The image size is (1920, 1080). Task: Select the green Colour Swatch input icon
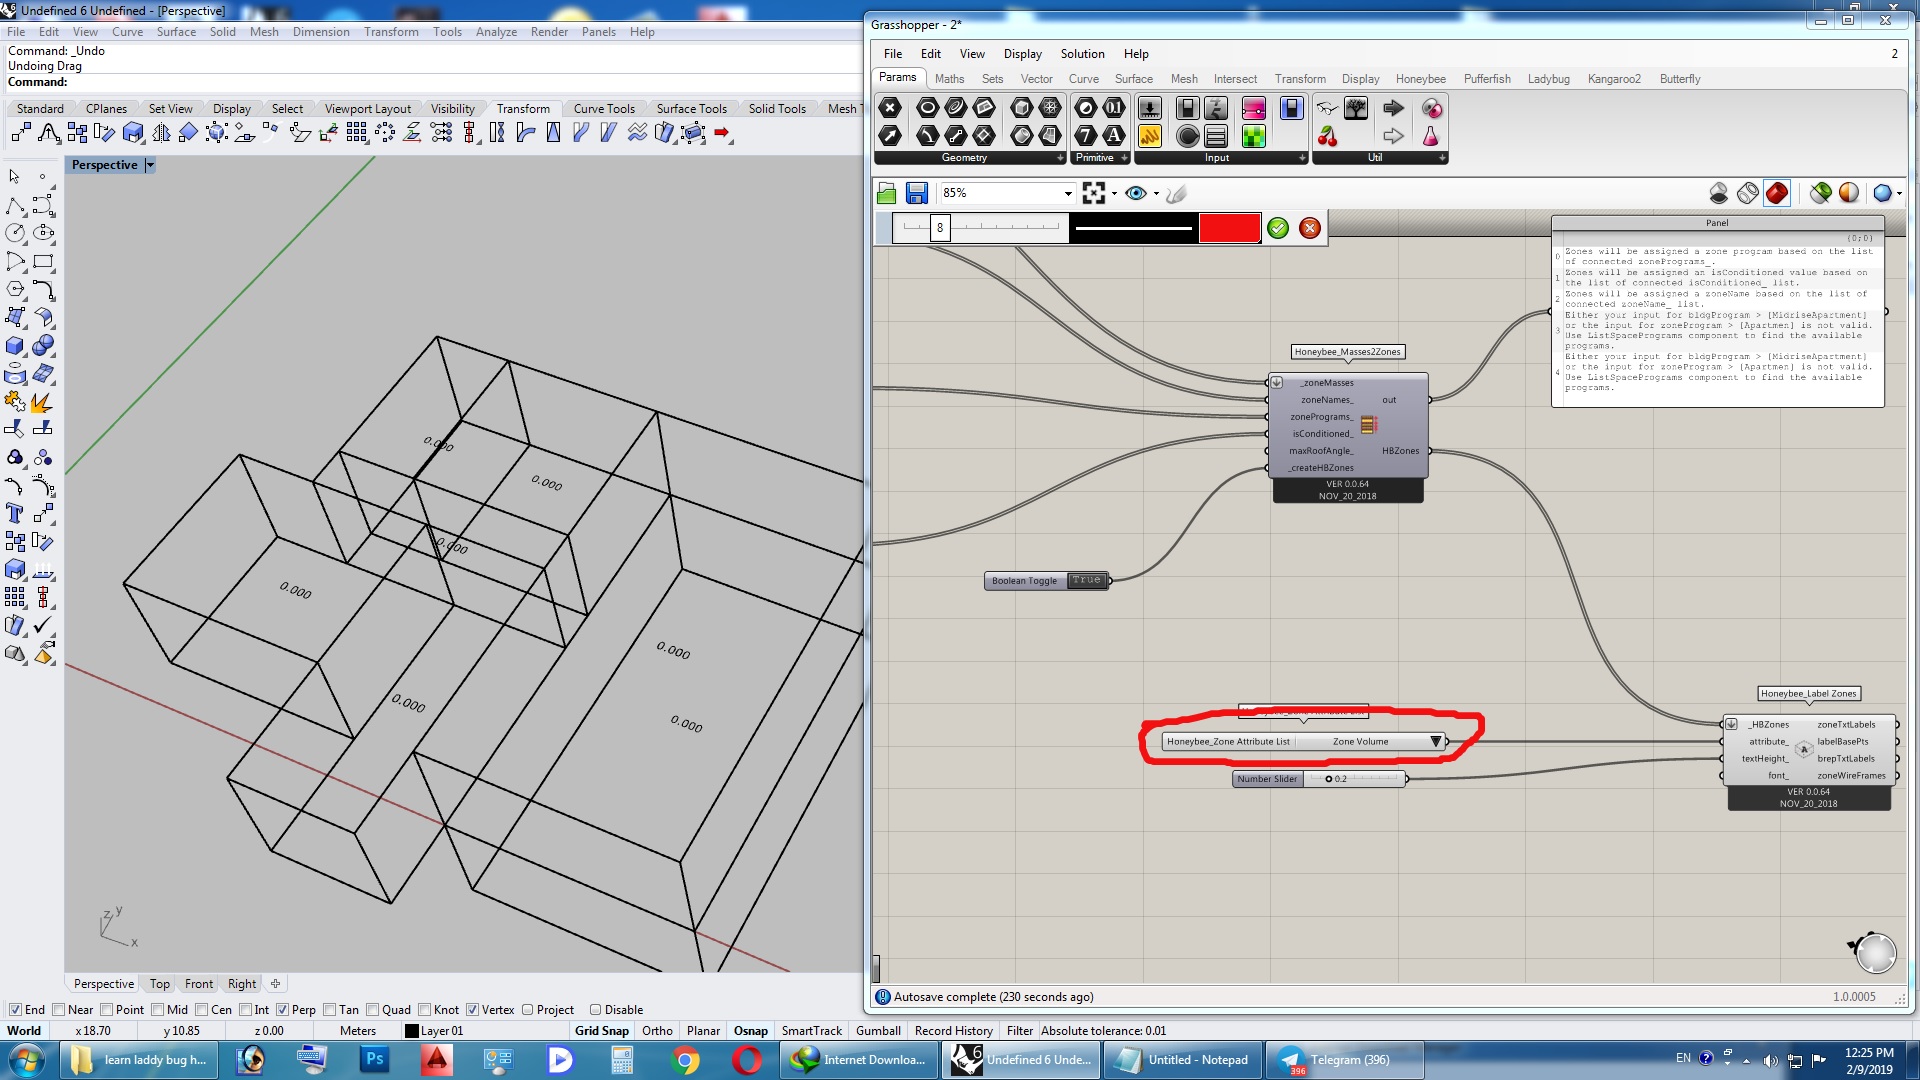pyautogui.click(x=1254, y=135)
